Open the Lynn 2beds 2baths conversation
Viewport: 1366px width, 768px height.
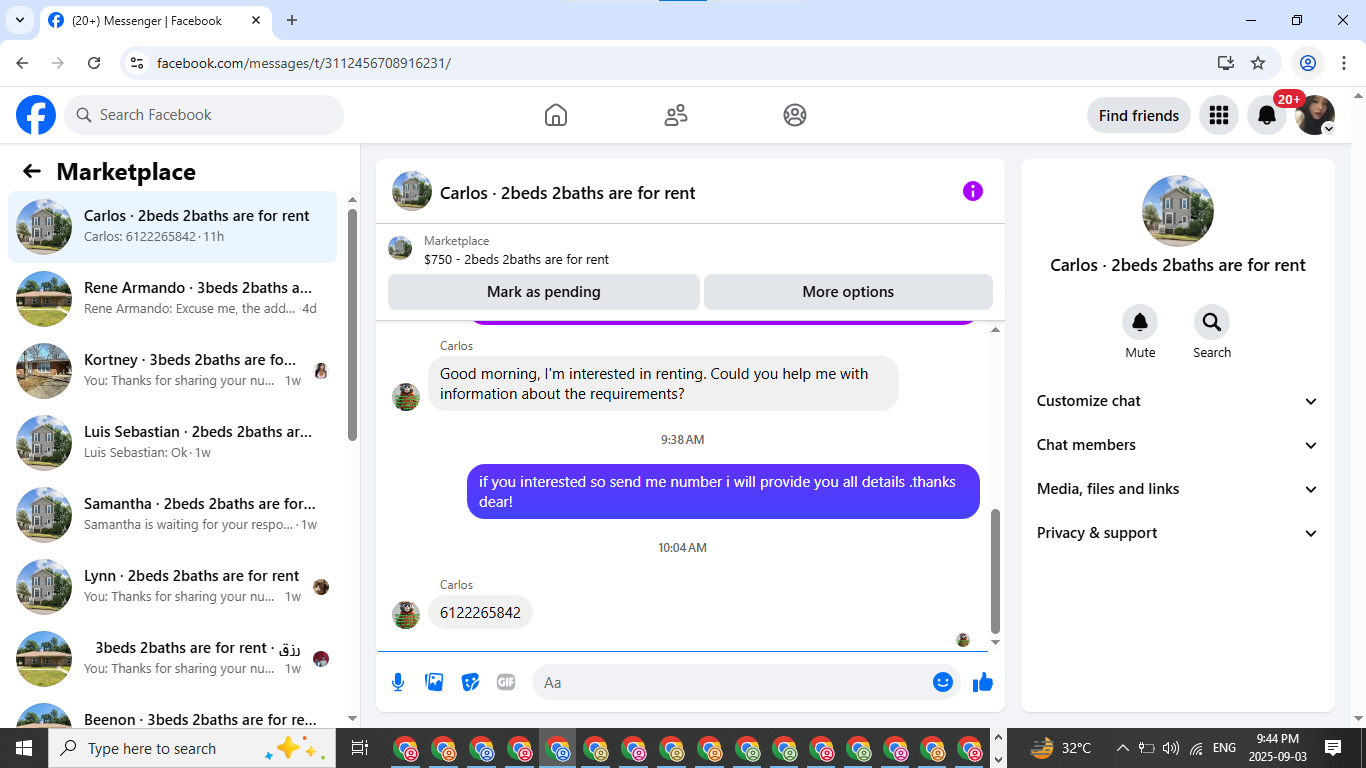(x=173, y=587)
